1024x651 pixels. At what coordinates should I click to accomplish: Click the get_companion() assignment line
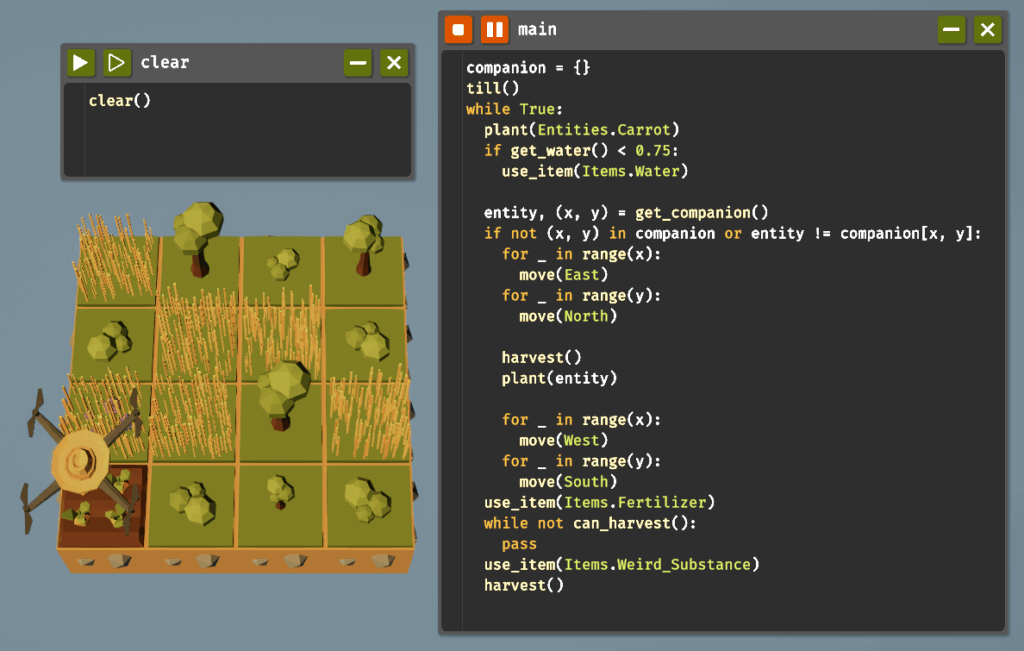(625, 212)
